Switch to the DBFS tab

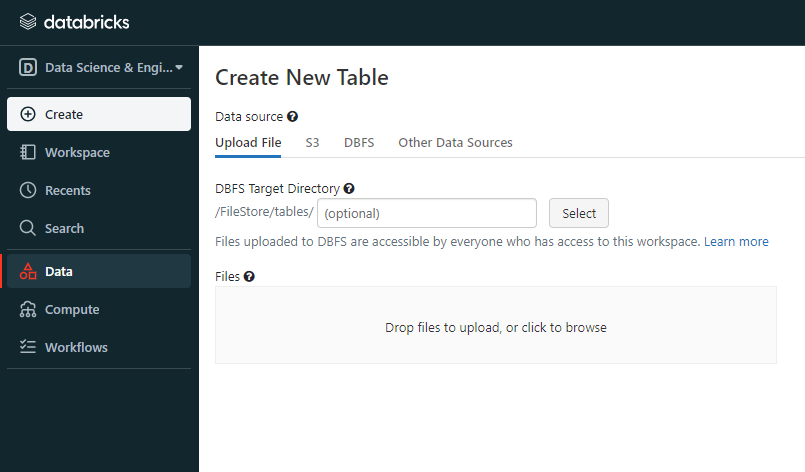[x=359, y=142]
